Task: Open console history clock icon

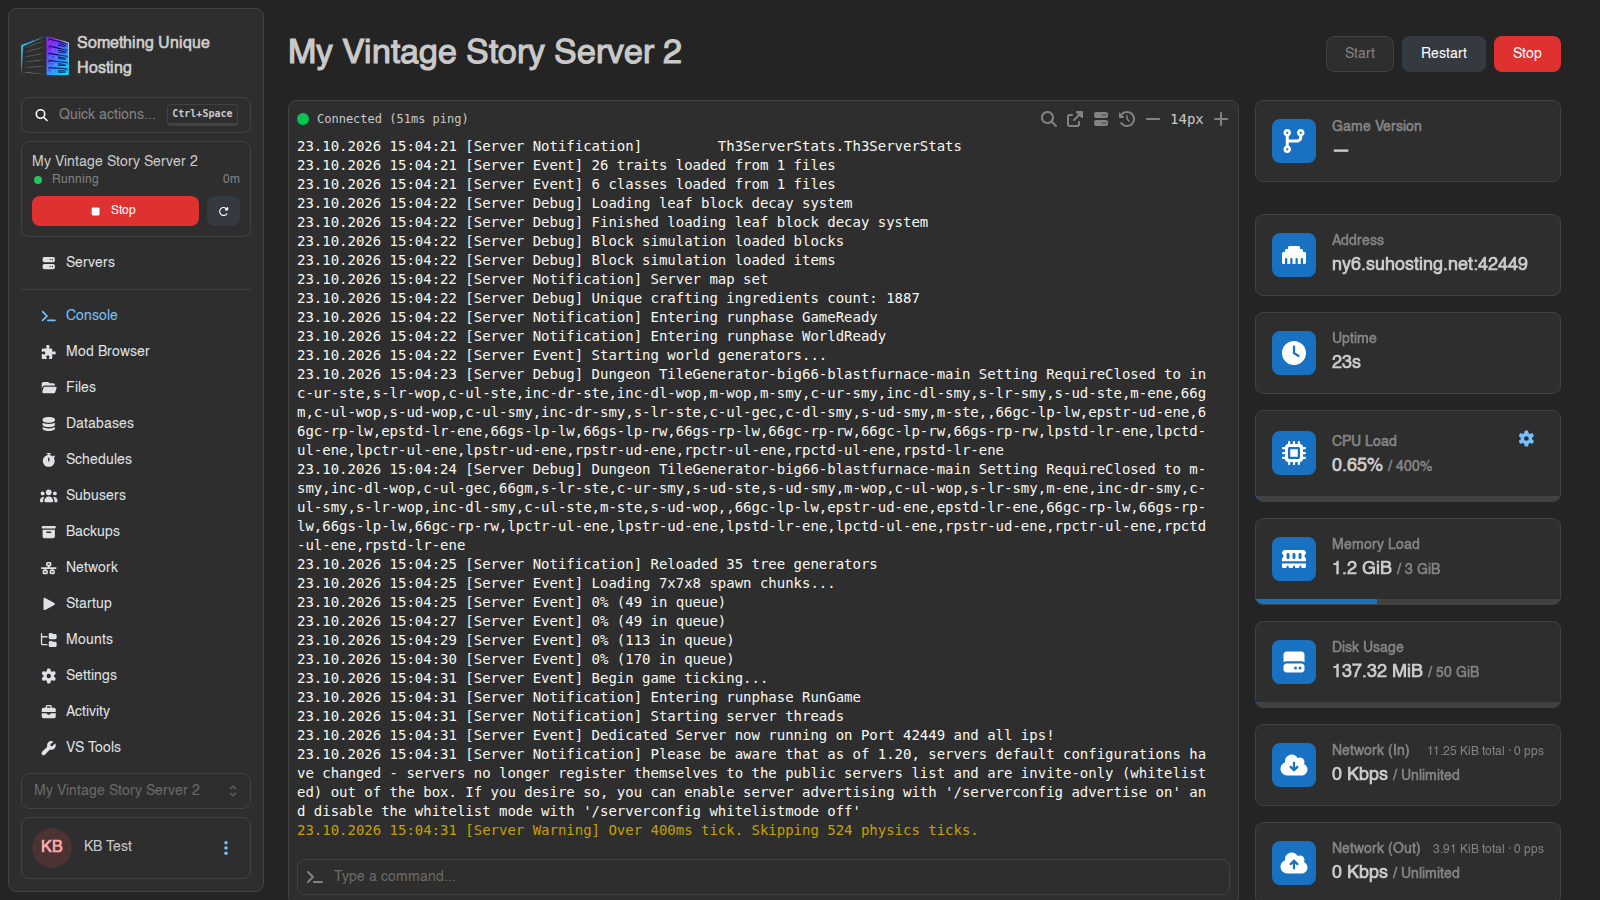Action: point(1127,119)
